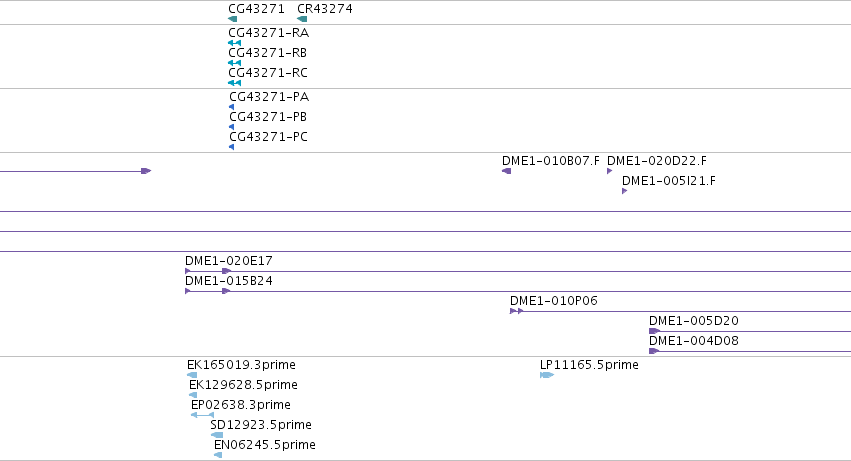This screenshot has width=851, height=461.
Task: Click the DME1-005D20 start glyph
Action: [x=655, y=331]
